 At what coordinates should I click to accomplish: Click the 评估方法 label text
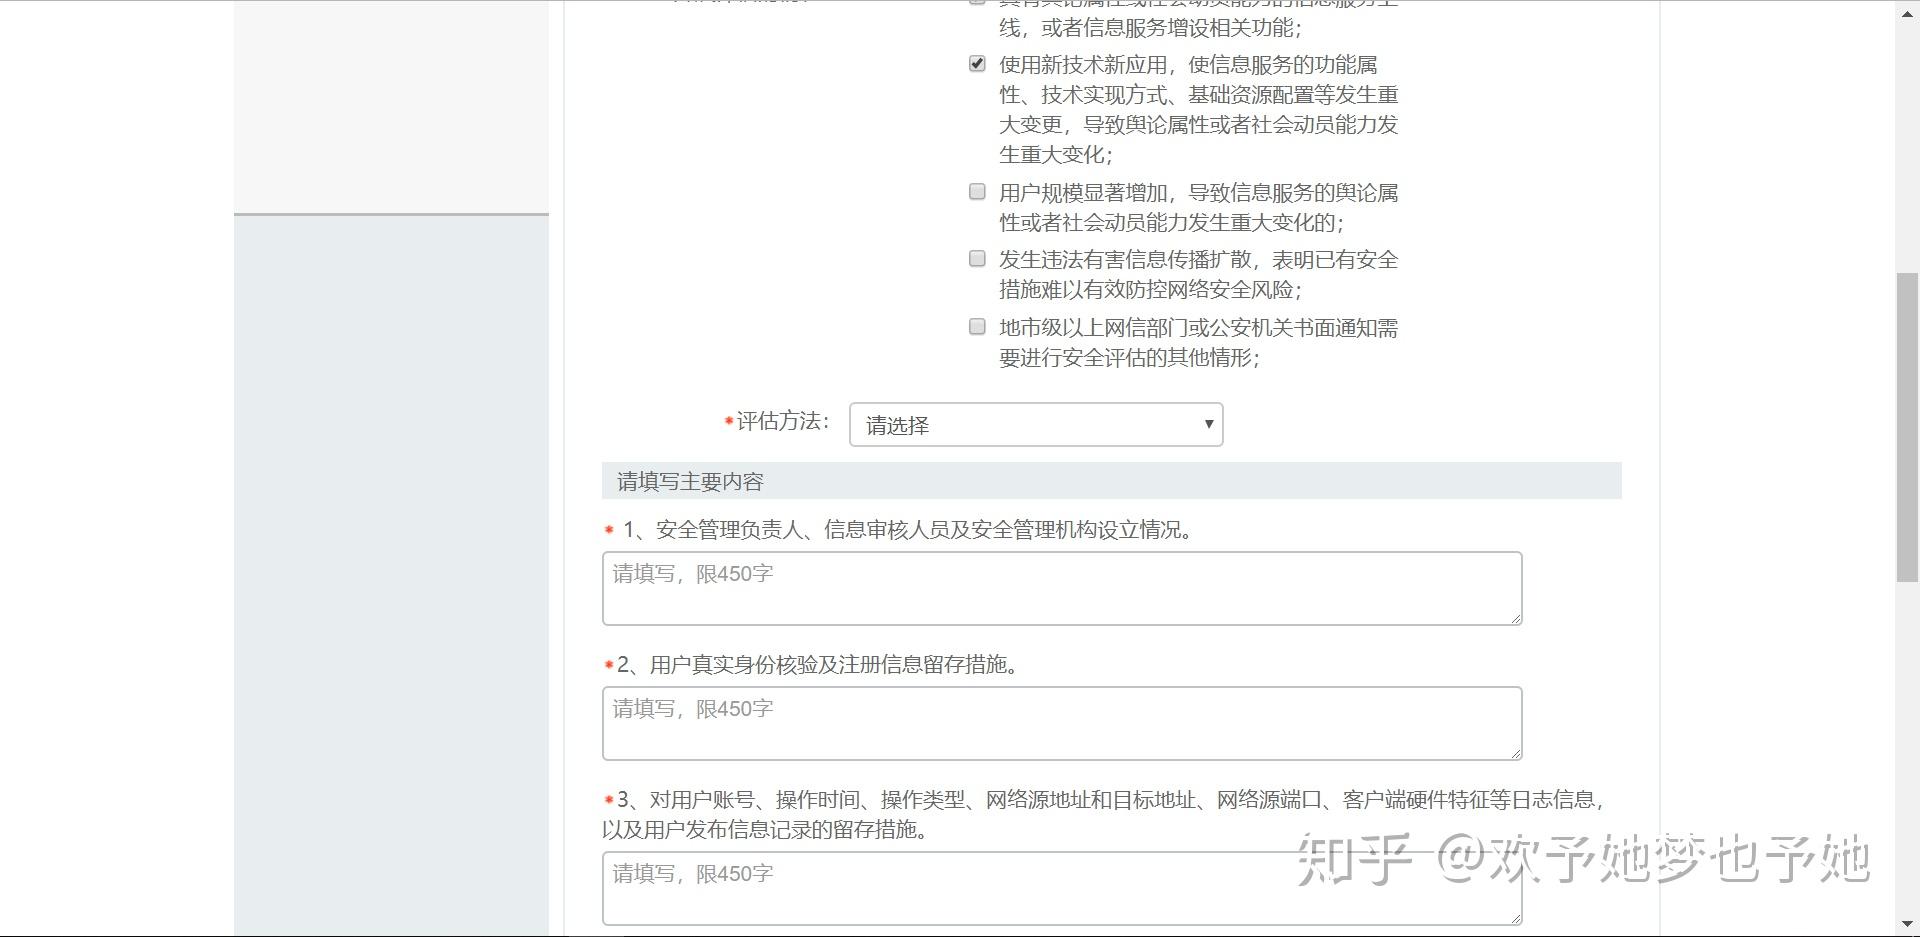coord(782,421)
